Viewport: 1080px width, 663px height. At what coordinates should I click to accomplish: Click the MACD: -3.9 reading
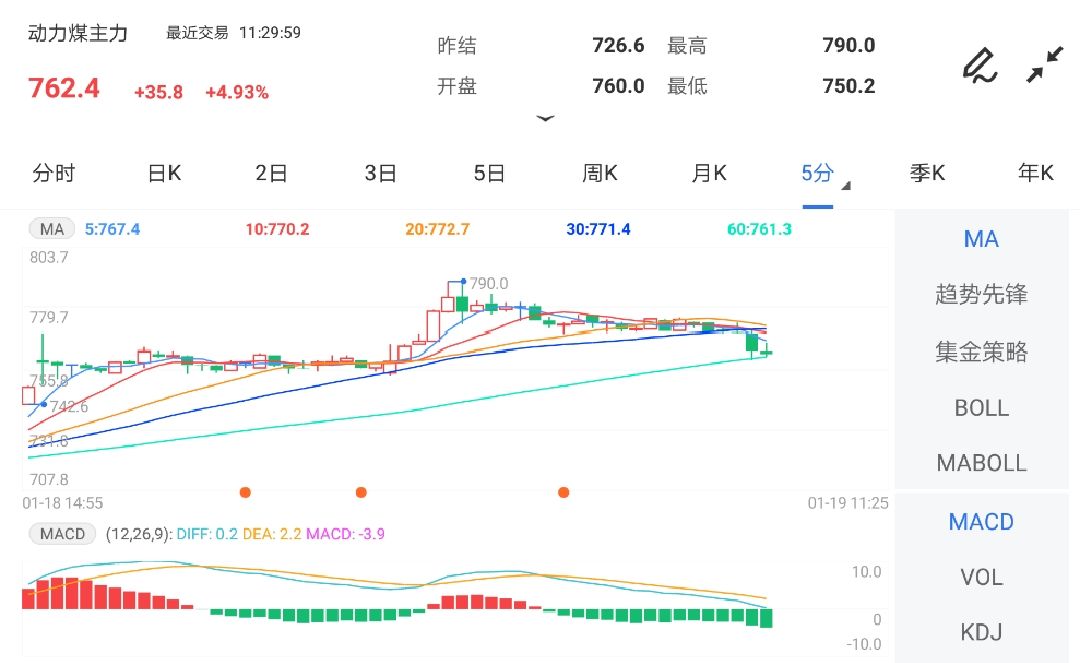(x=345, y=534)
